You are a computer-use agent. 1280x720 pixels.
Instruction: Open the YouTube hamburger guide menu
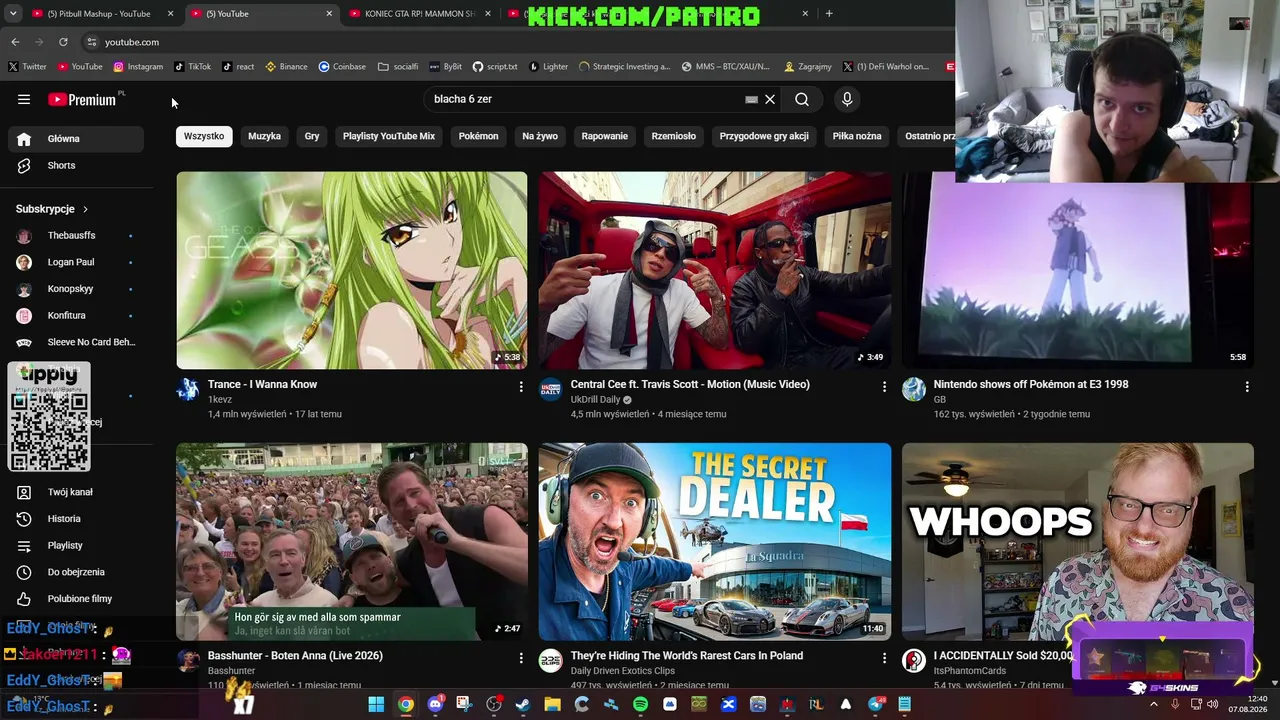click(24, 99)
